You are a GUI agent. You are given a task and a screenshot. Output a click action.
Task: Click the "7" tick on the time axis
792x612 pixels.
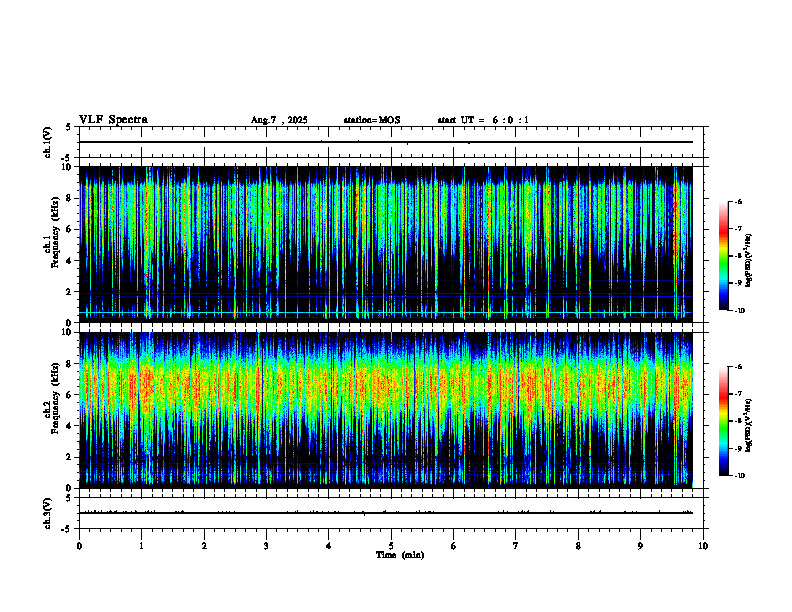tap(516, 546)
